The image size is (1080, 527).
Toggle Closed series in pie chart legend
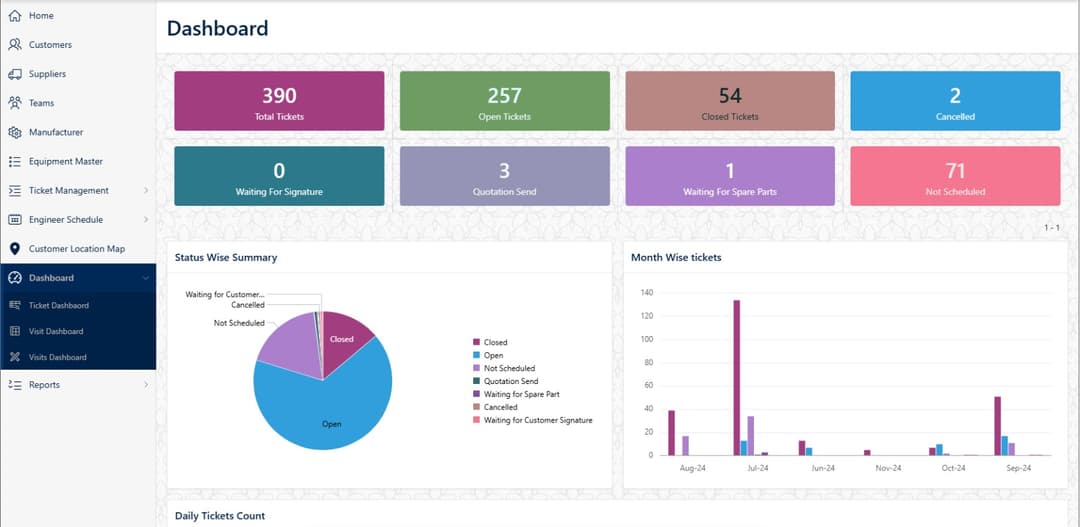[x=495, y=342]
